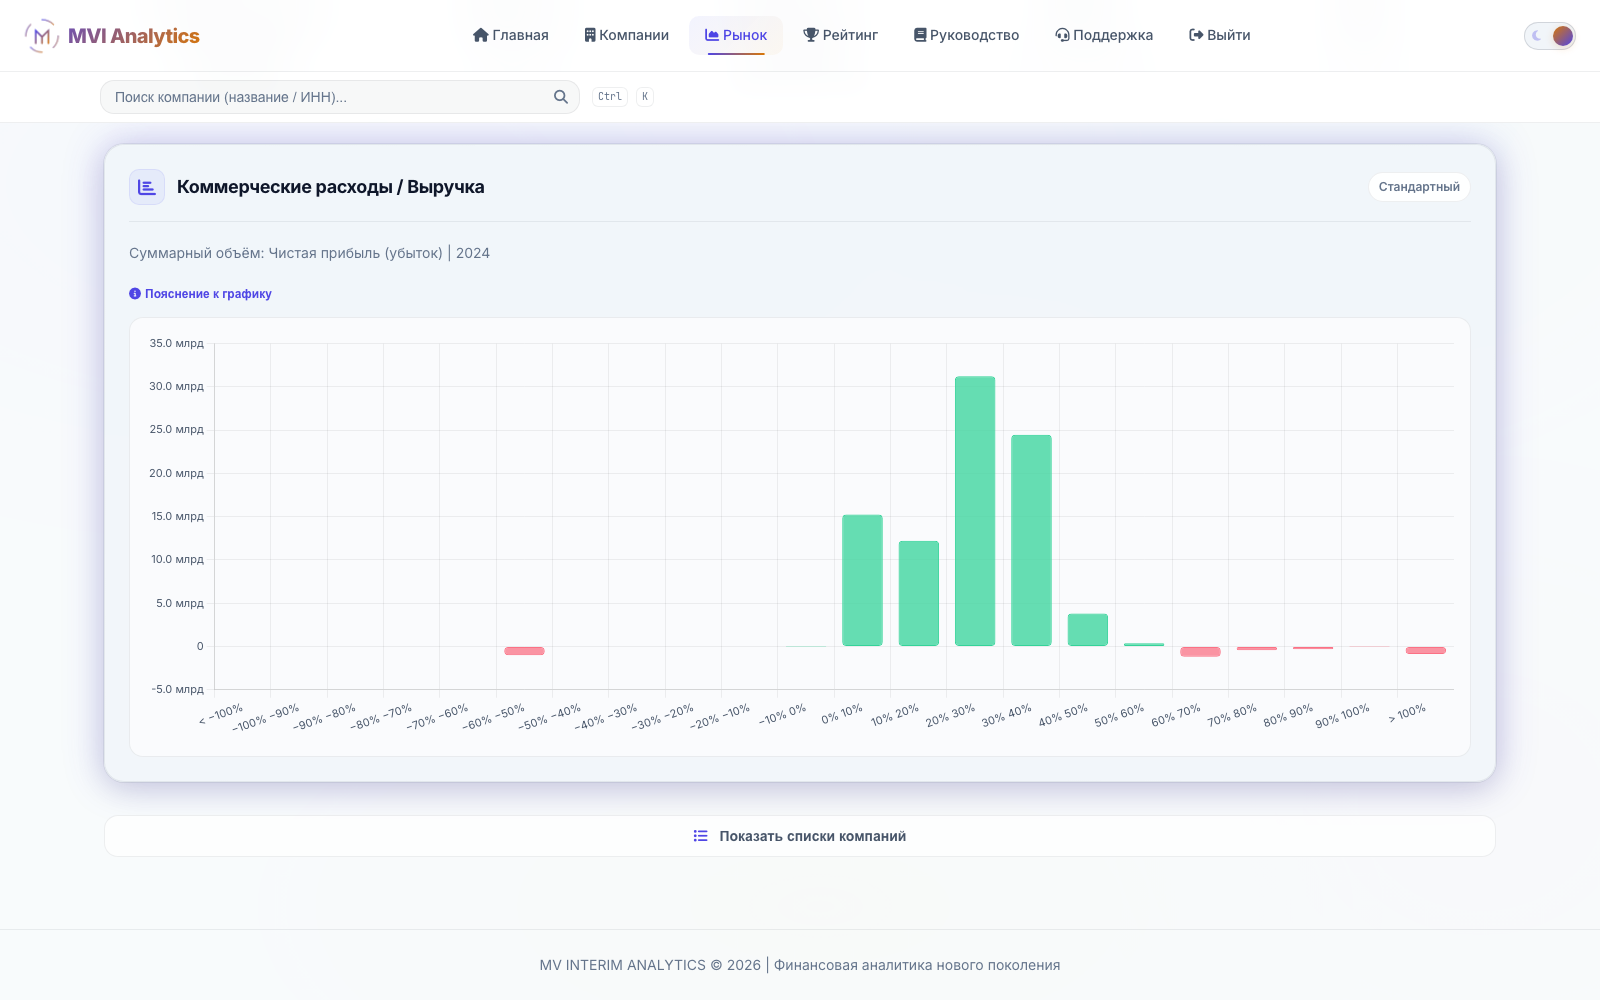Open the Руководство menu item

pos(967,35)
